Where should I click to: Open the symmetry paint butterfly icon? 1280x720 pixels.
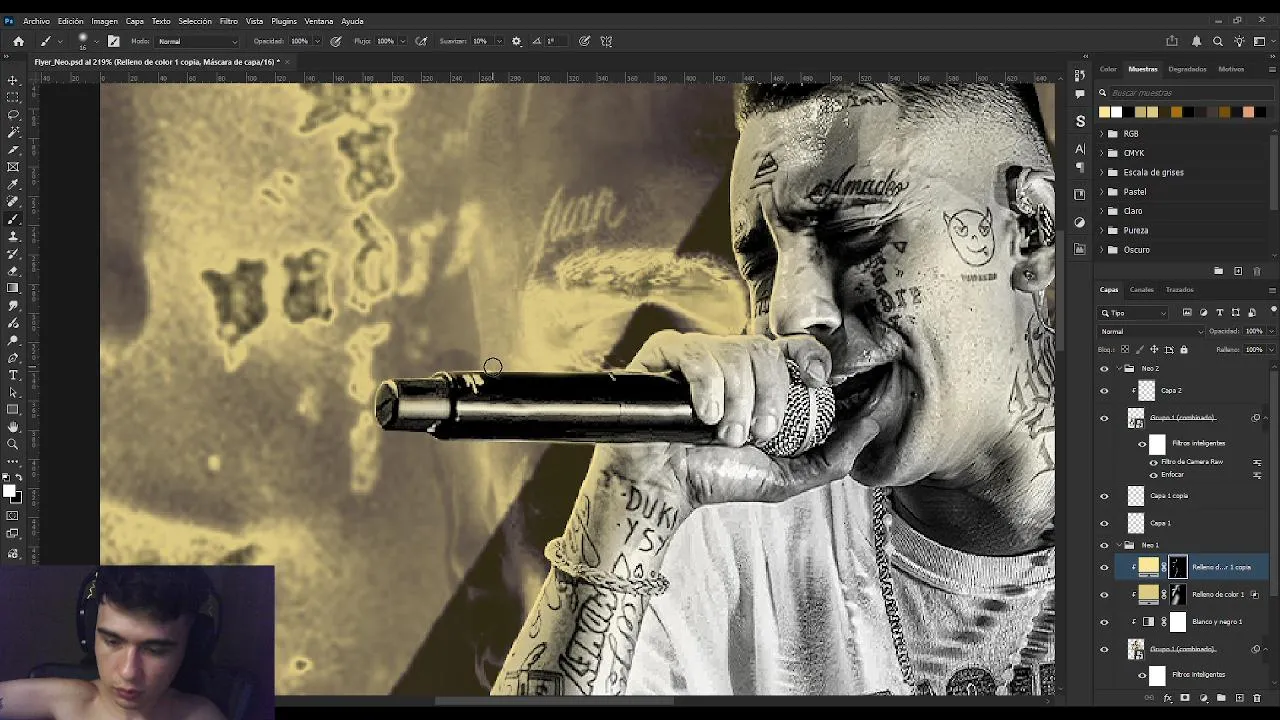tap(606, 41)
